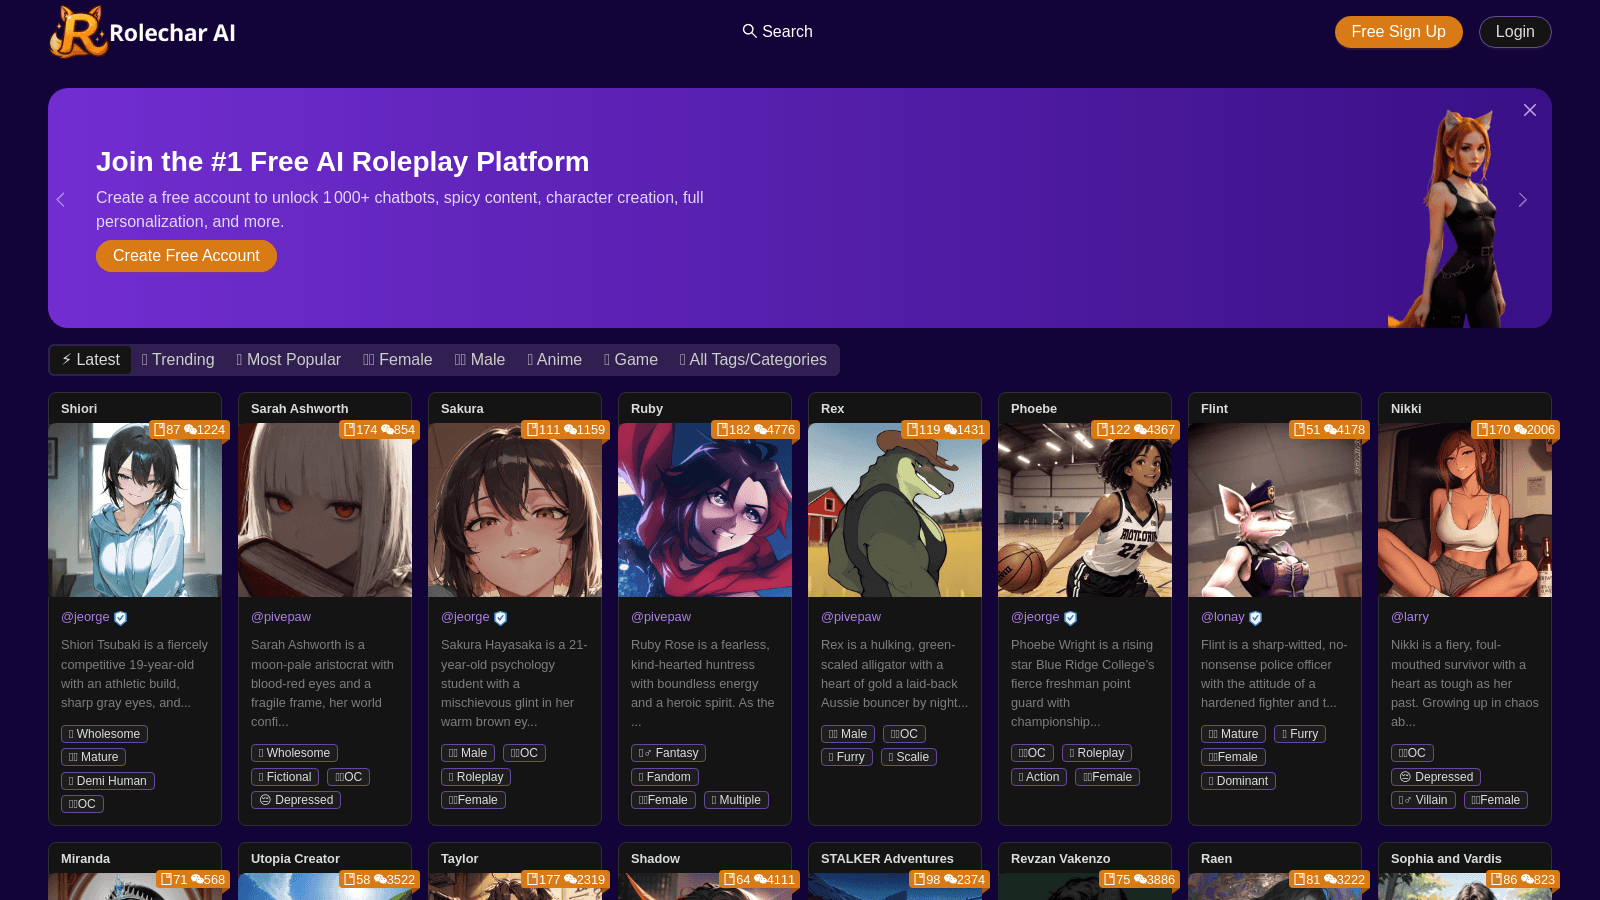This screenshot has height=900, width=1600.
Task: Click Phoebe stats badge 122 / 4367
Action: [x=1136, y=430]
